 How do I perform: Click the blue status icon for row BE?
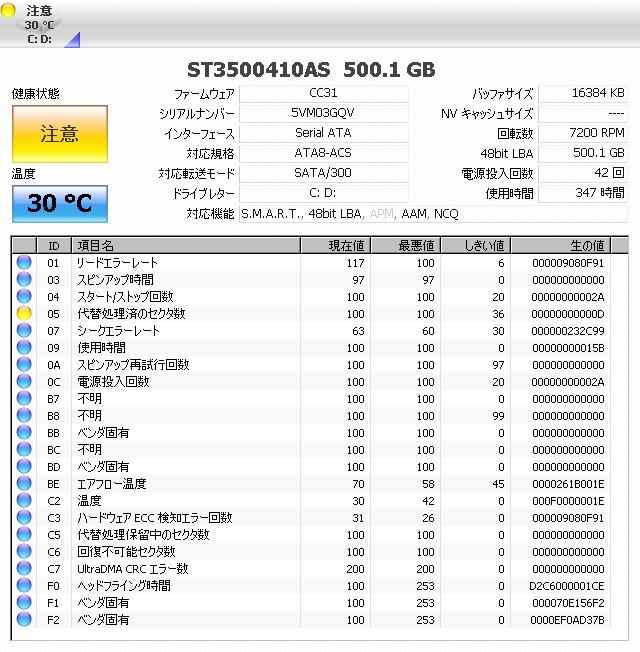[24, 484]
